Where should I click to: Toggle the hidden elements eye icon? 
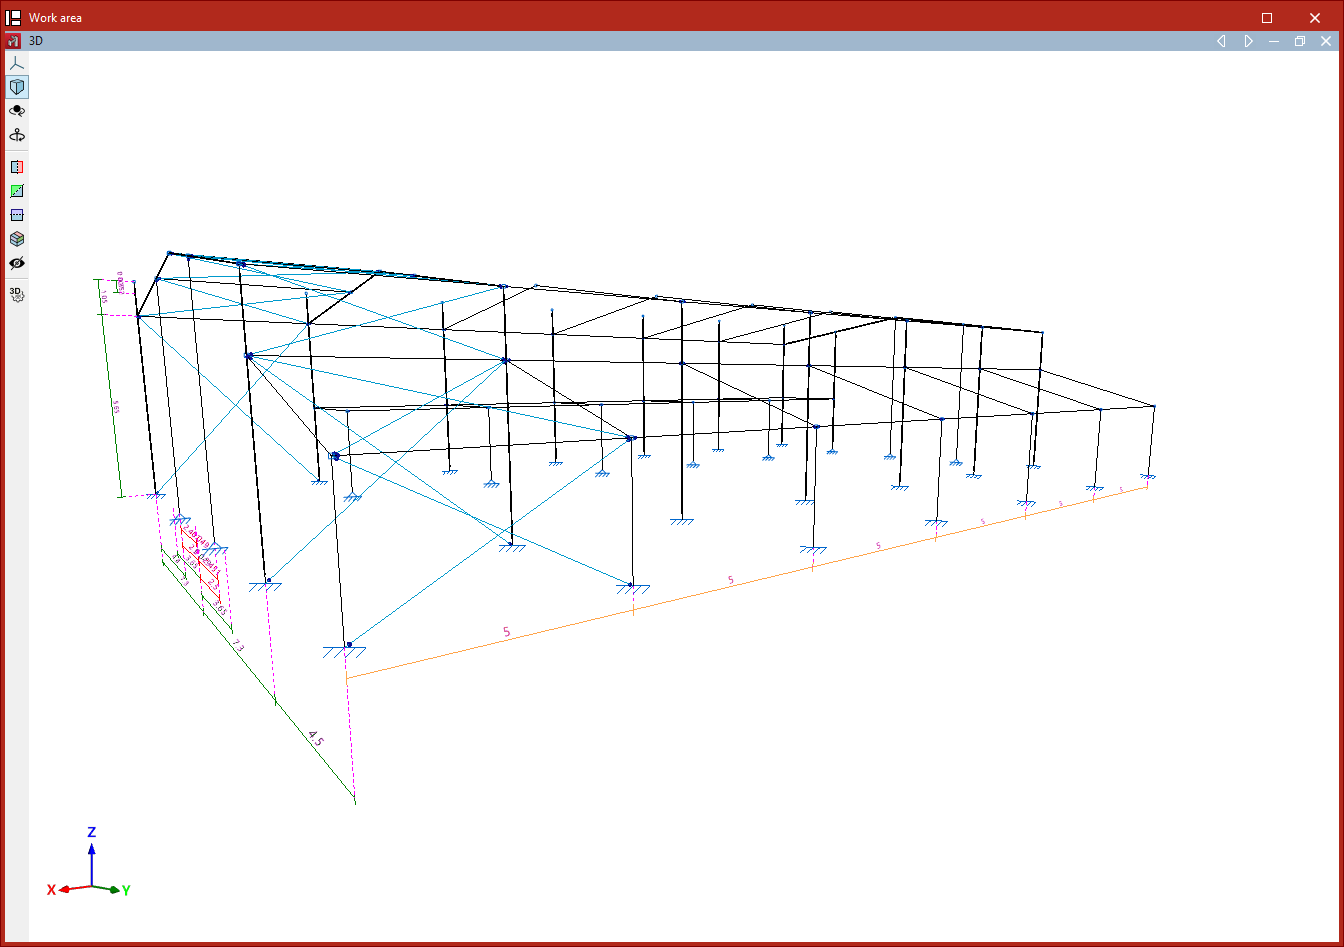point(16,263)
